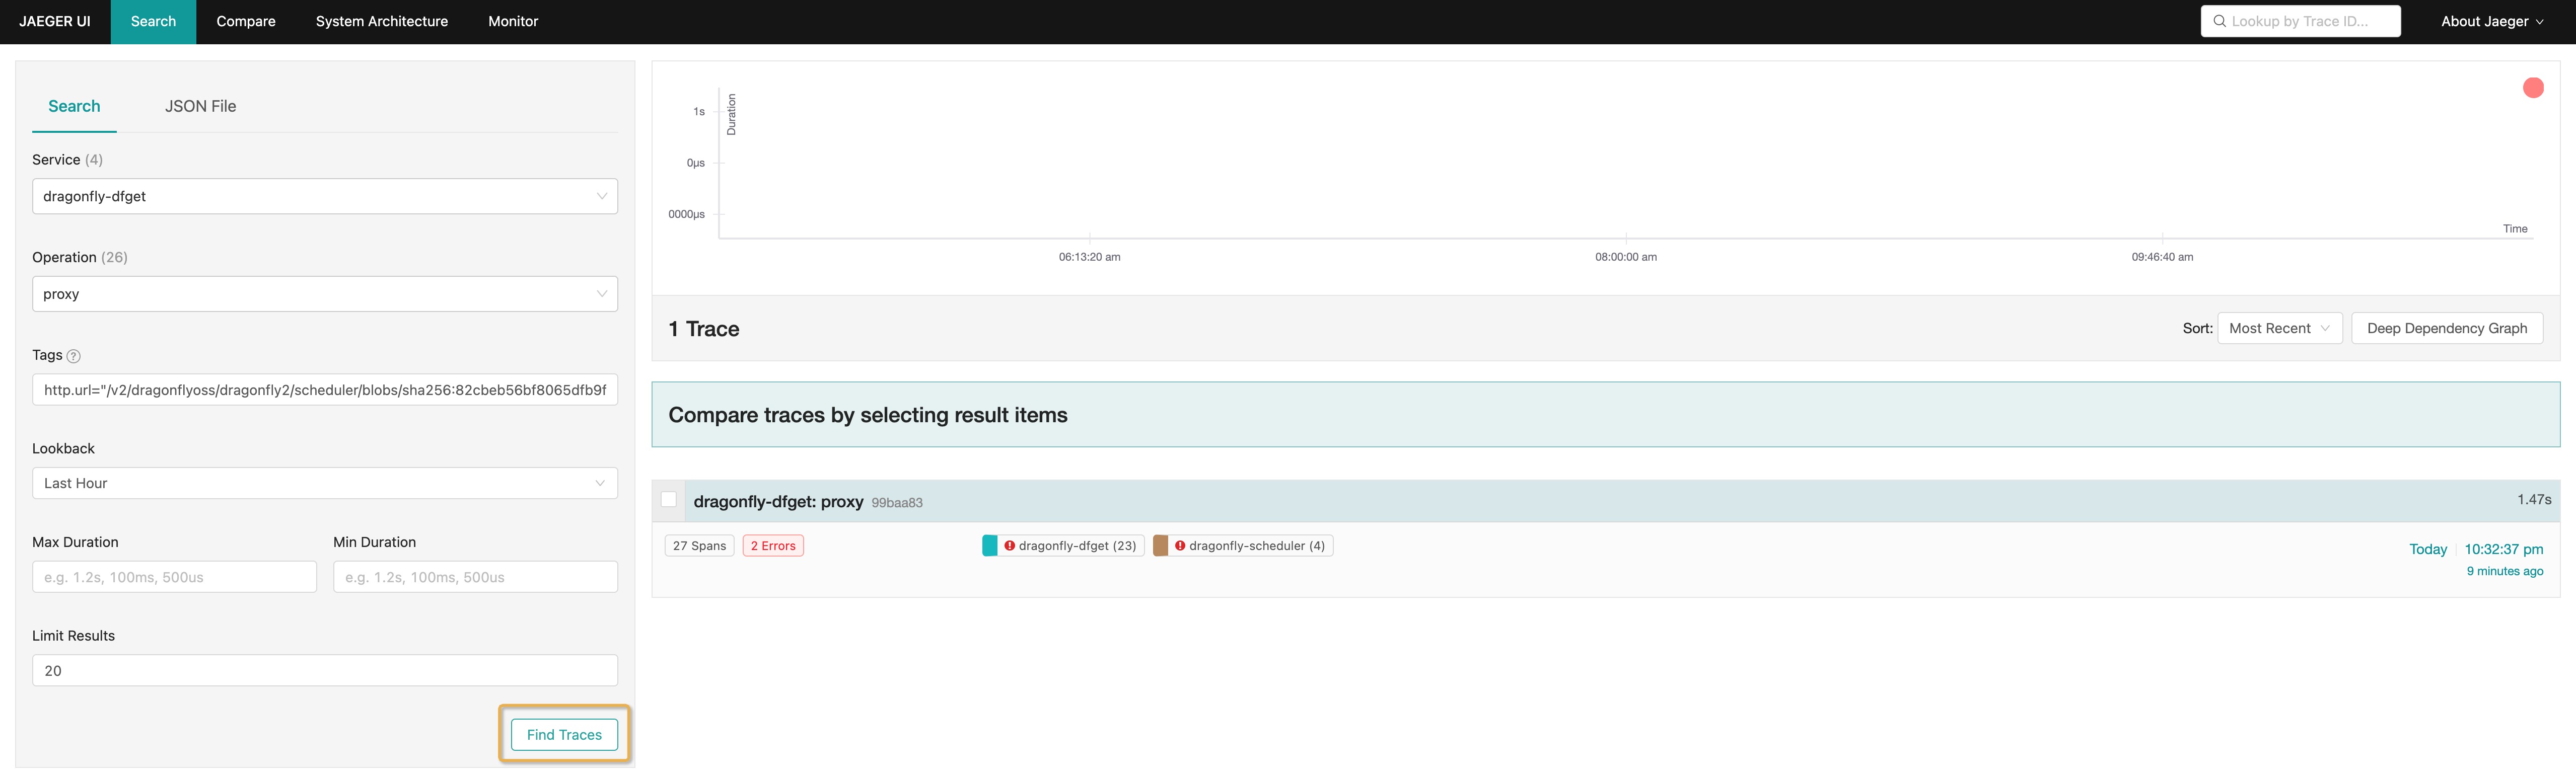Click the 27 Spans badge

click(699, 546)
